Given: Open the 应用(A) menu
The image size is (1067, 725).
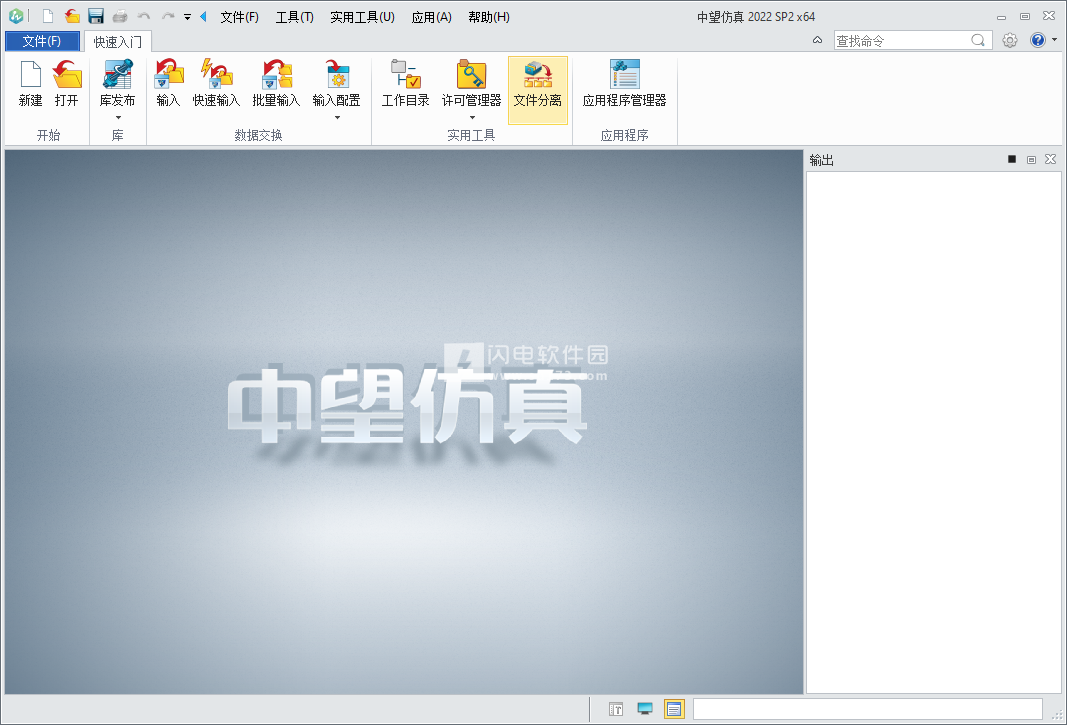Looking at the screenshot, I should coord(431,17).
